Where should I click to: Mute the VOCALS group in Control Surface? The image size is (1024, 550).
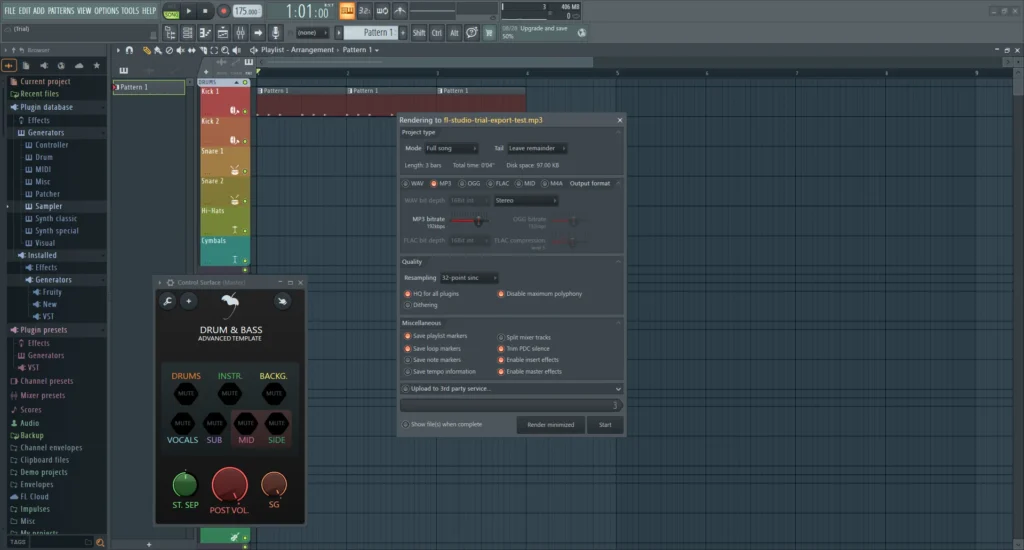[182, 423]
